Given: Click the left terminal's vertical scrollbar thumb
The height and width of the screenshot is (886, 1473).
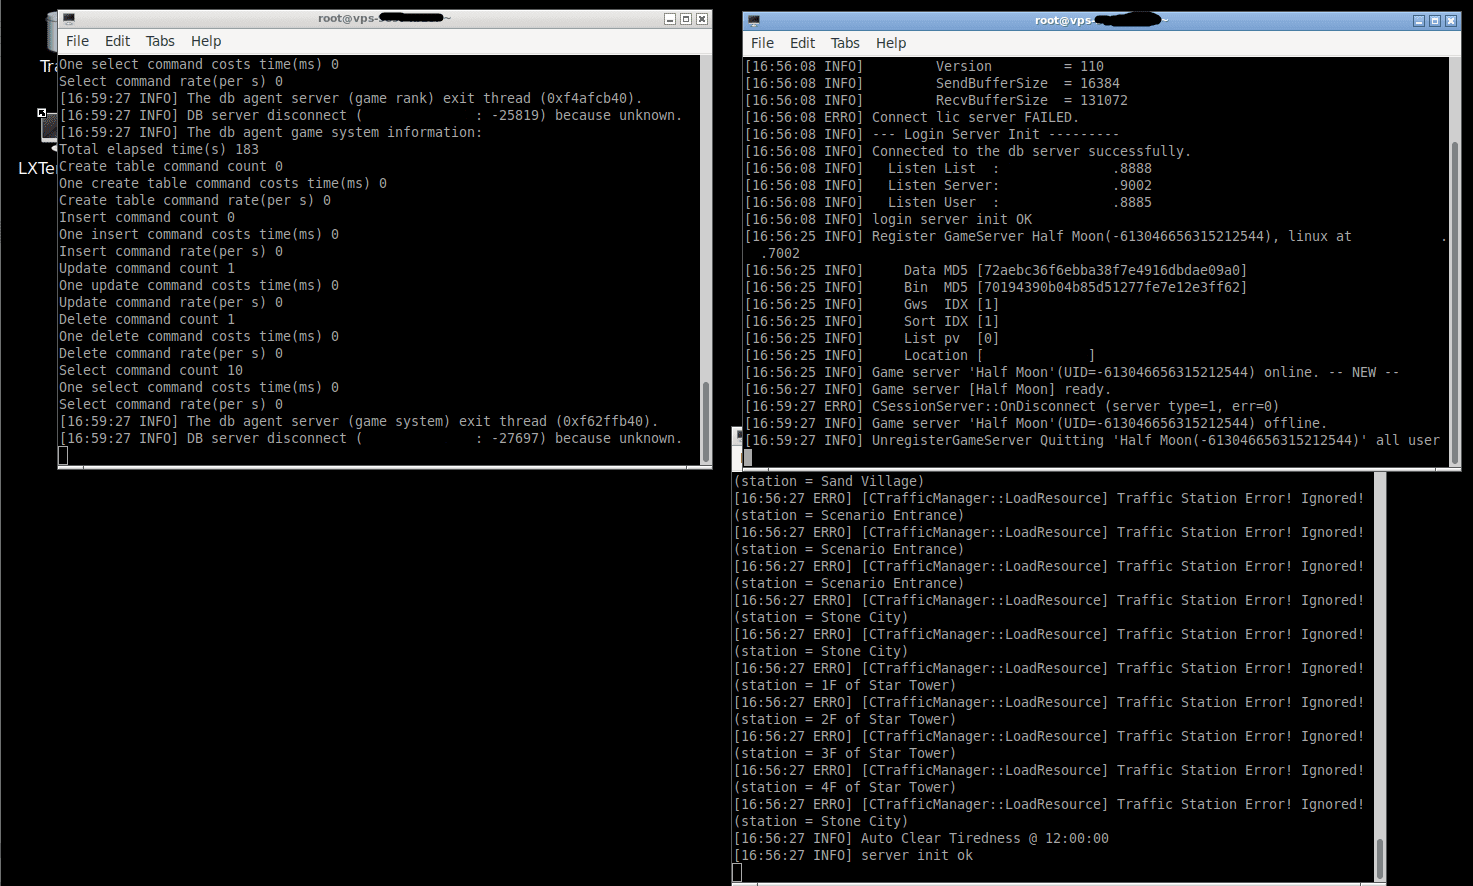Looking at the screenshot, I should click(706, 420).
